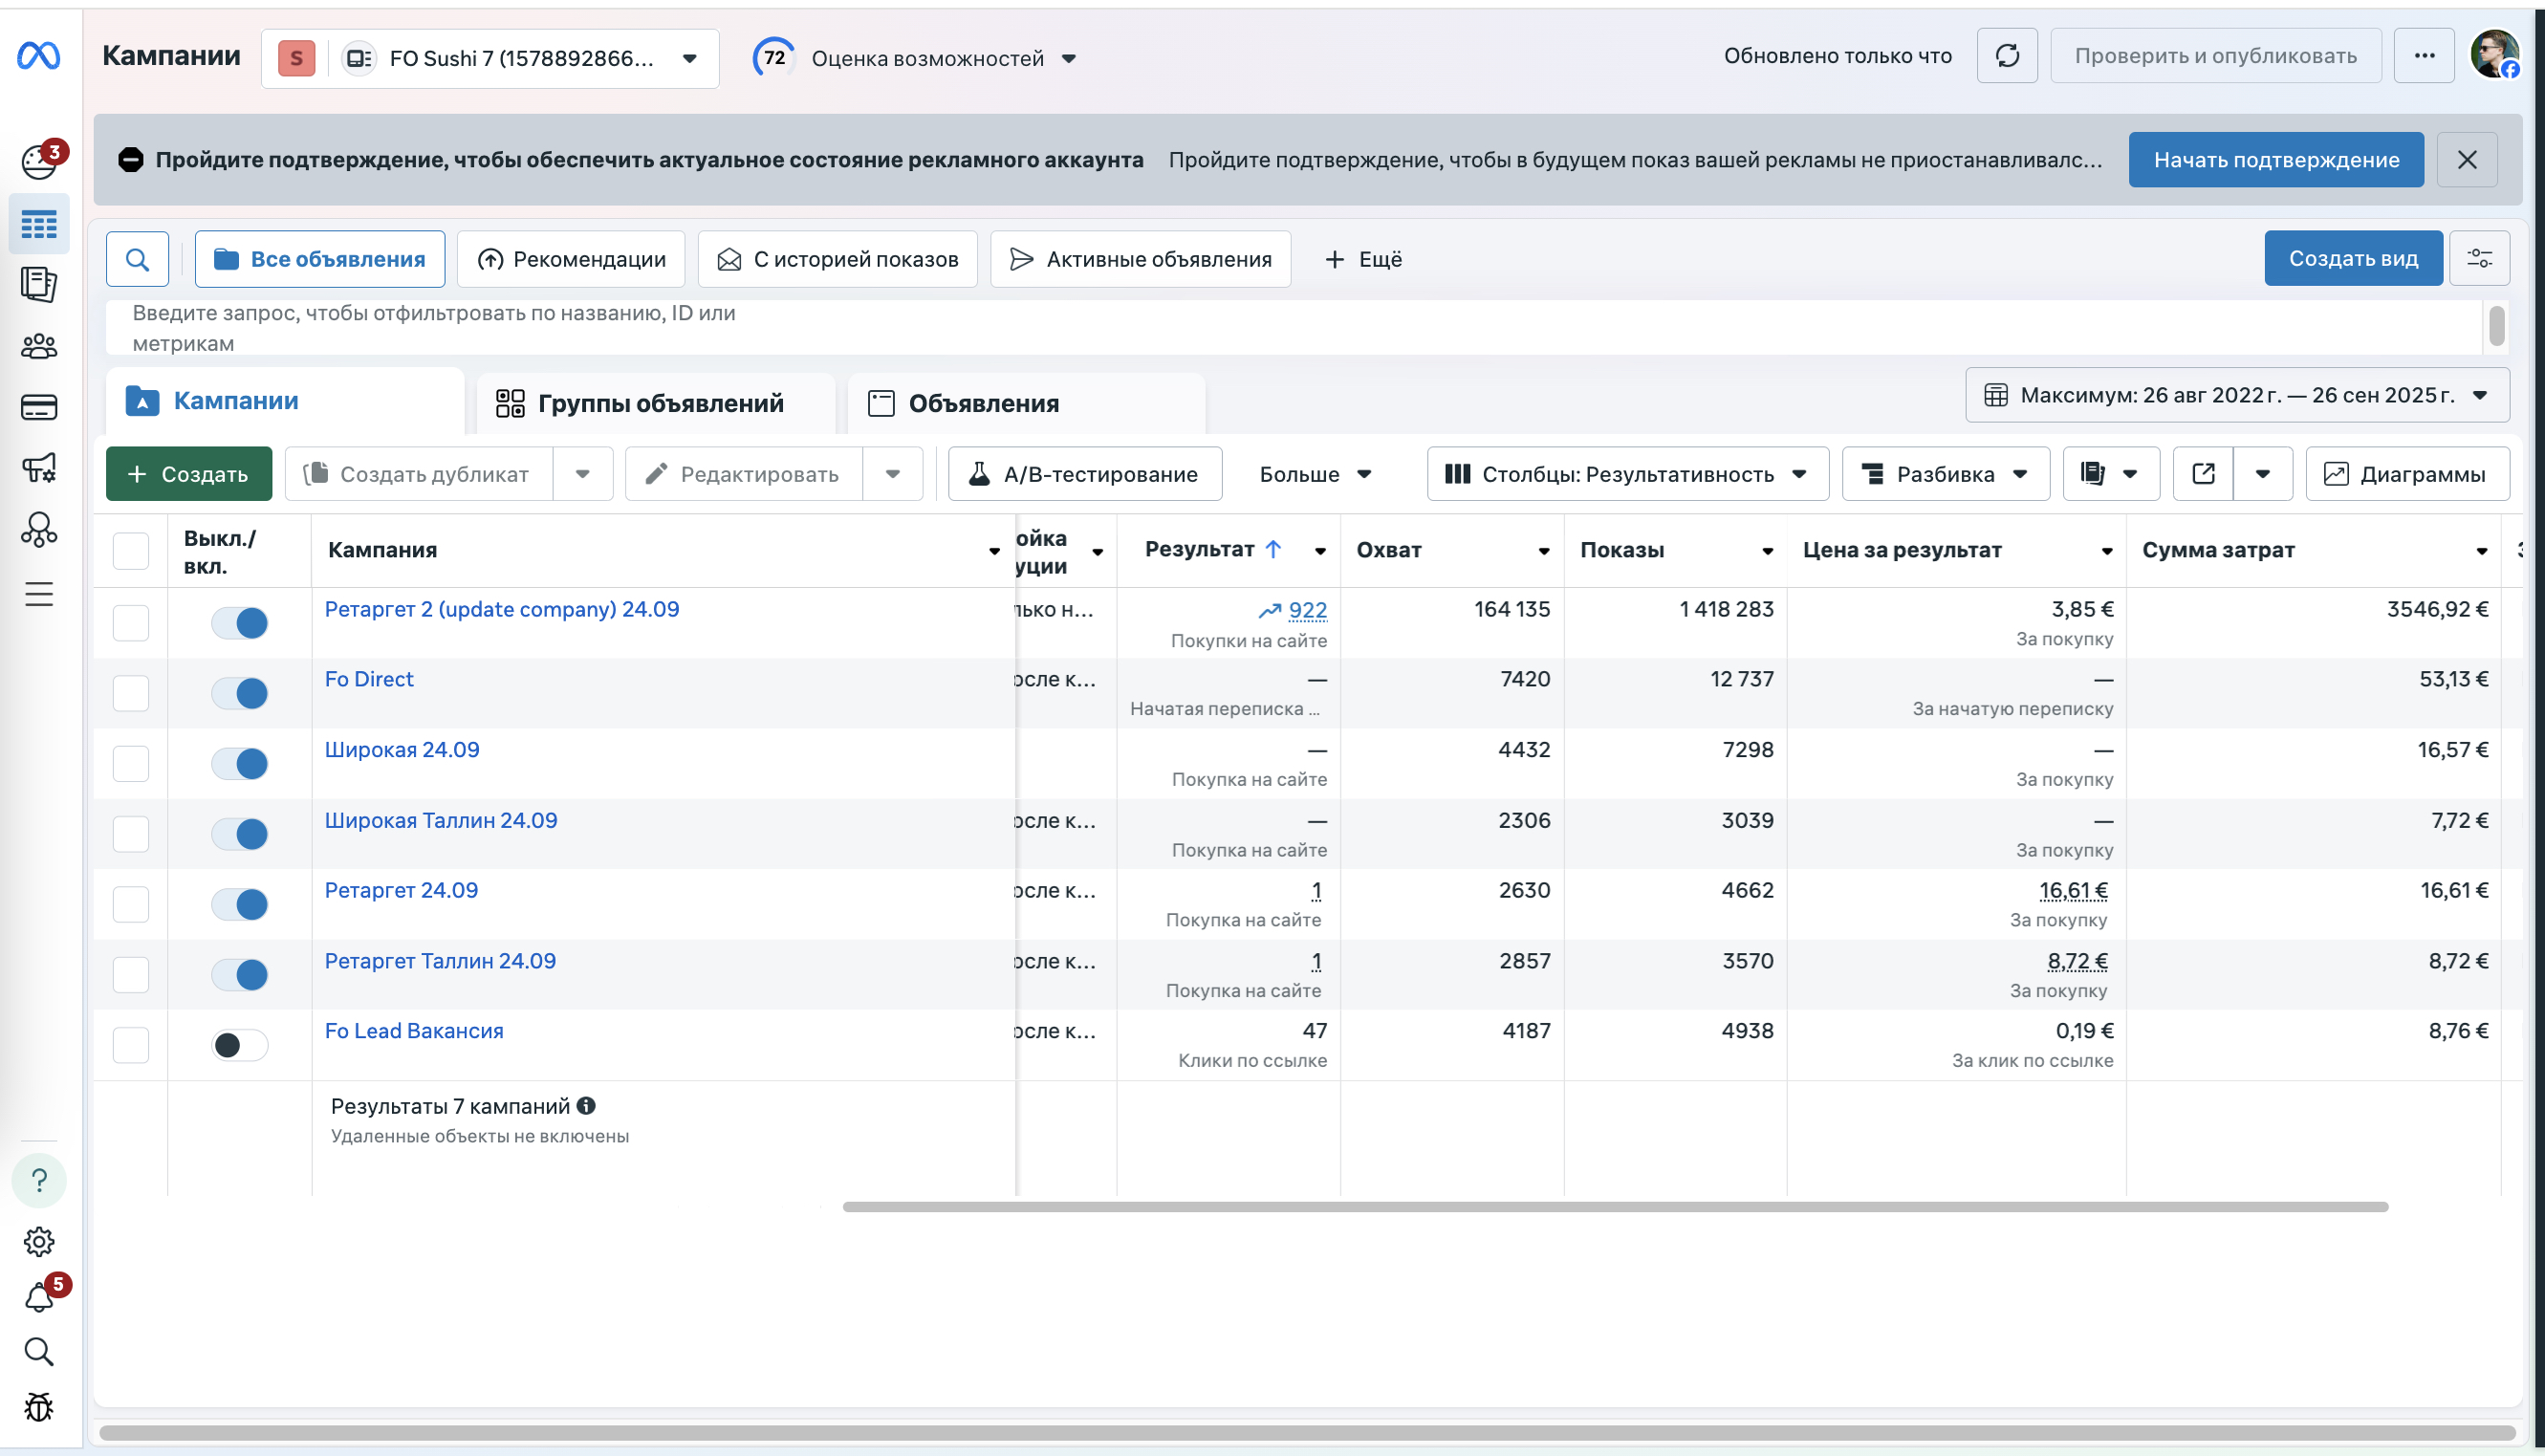Check the box for Широкая 24.09

[131, 764]
